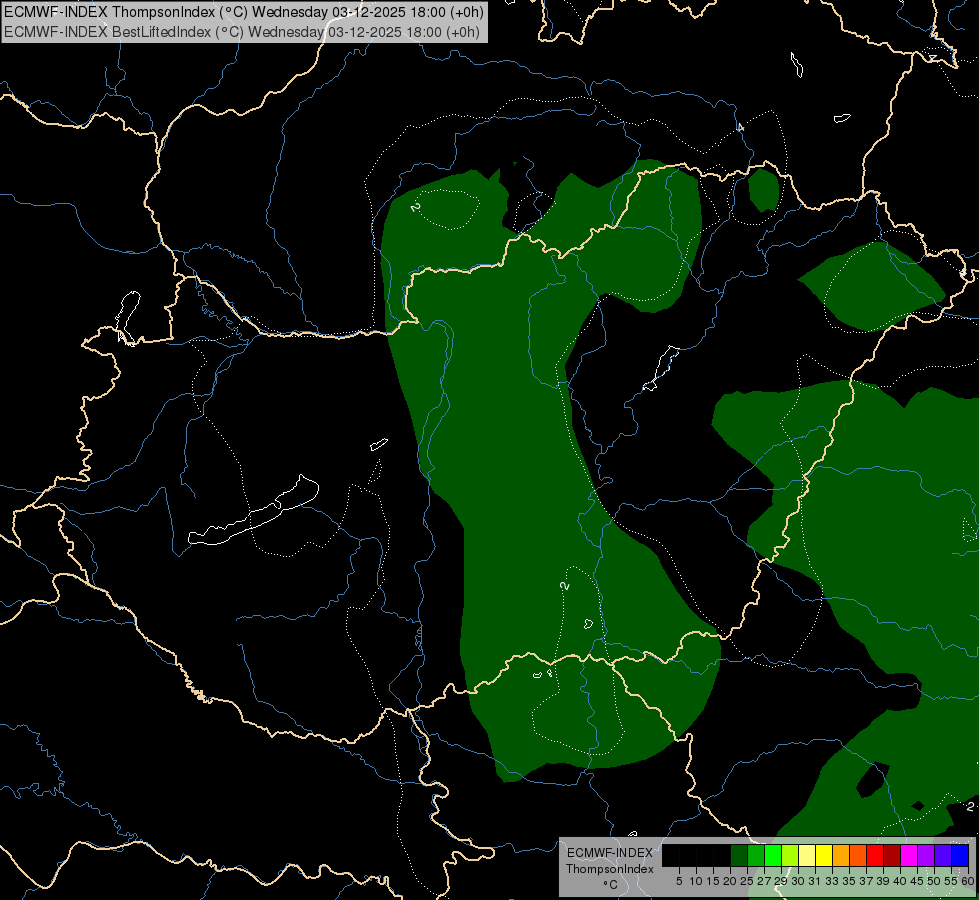
Task: Click the legend tick value '25'
Action: (x=747, y=881)
